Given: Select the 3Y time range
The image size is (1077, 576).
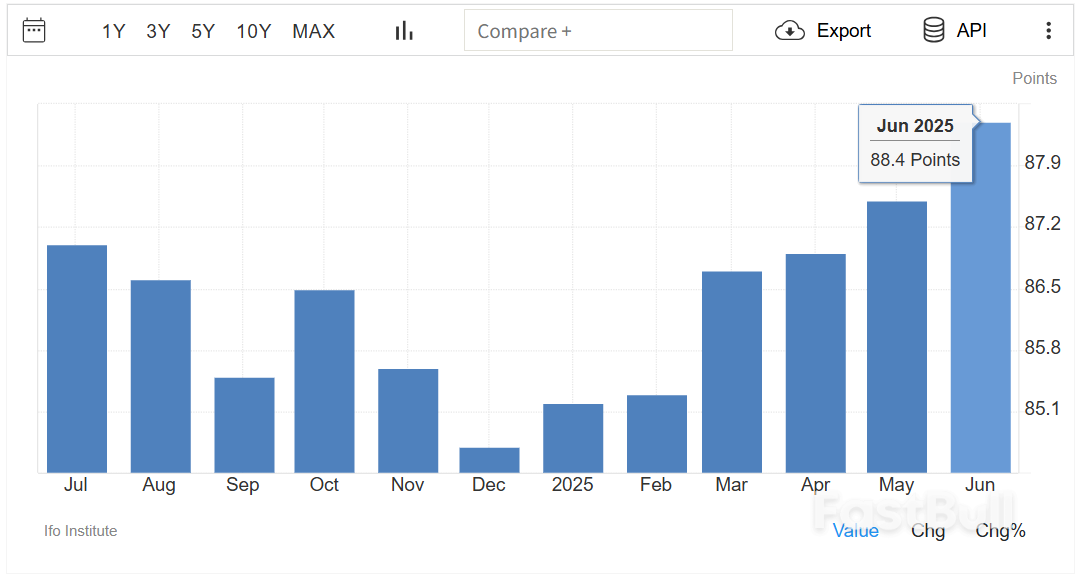Looking at the screenshot, I should pos(158,31).
